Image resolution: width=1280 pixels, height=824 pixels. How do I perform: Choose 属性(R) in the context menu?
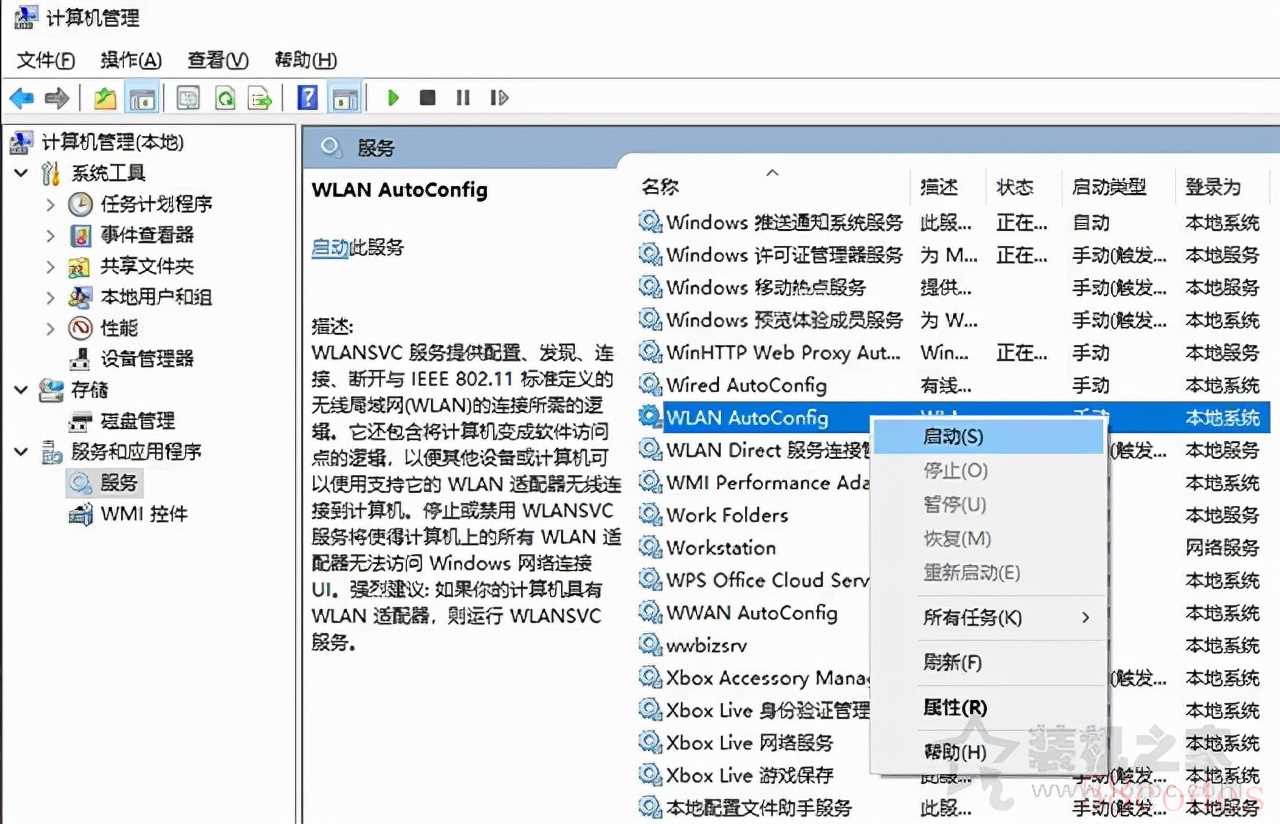pos(954,708)
